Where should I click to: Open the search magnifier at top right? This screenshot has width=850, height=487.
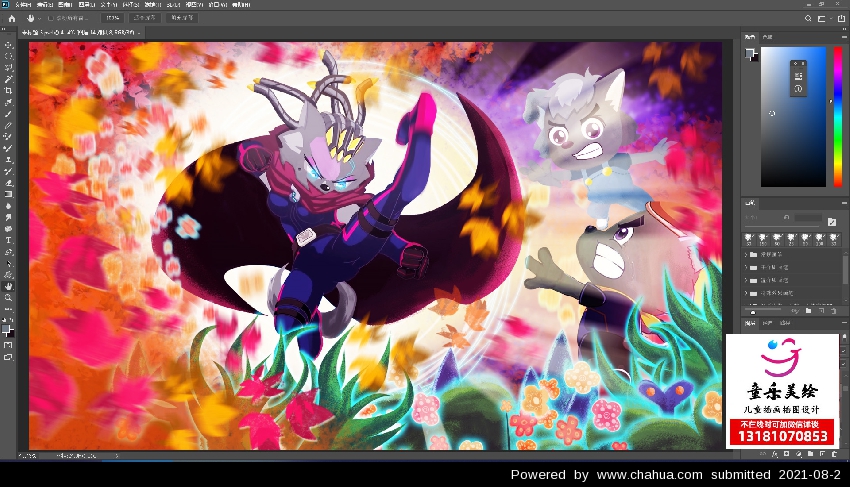pyautogui.click(x=808, y=18)
